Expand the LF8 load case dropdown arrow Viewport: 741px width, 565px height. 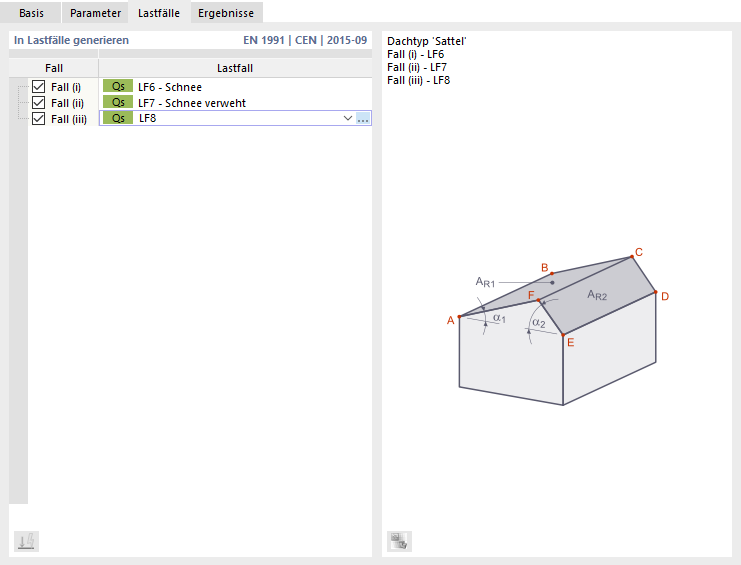pos(348,118)
